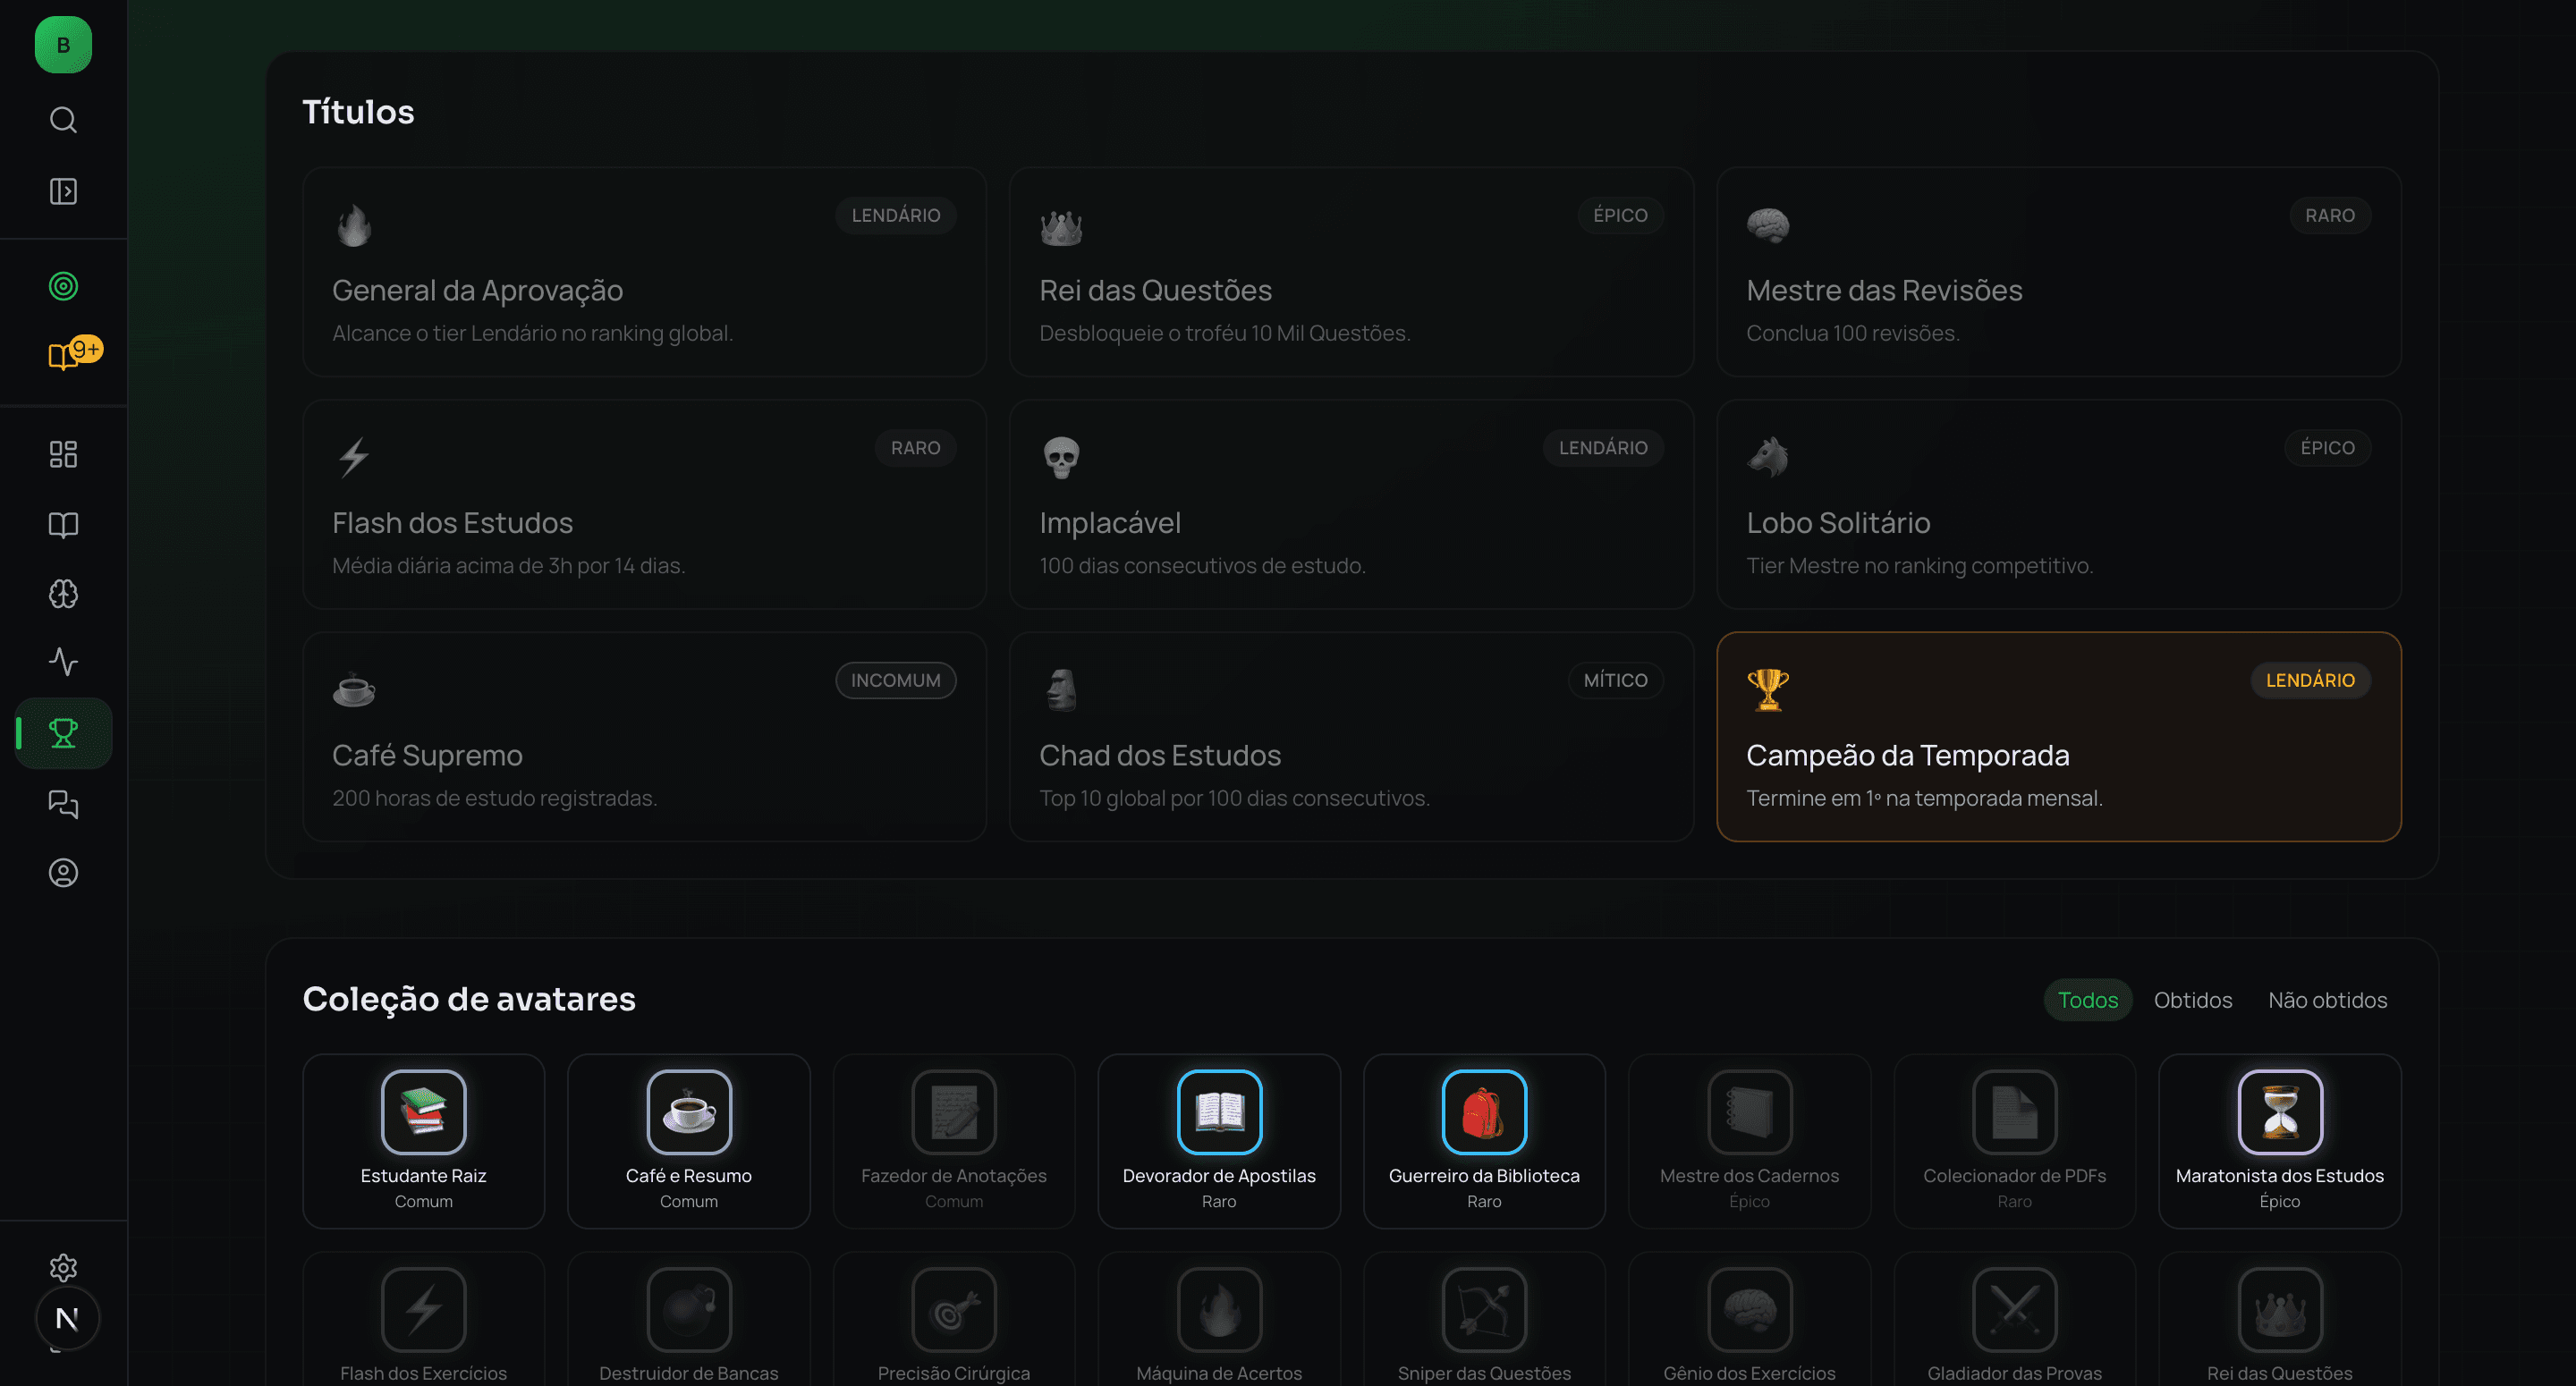2576x1386 pixels.
Task: Open settings gear icon in sidebar
Action: pos(63,1268)
